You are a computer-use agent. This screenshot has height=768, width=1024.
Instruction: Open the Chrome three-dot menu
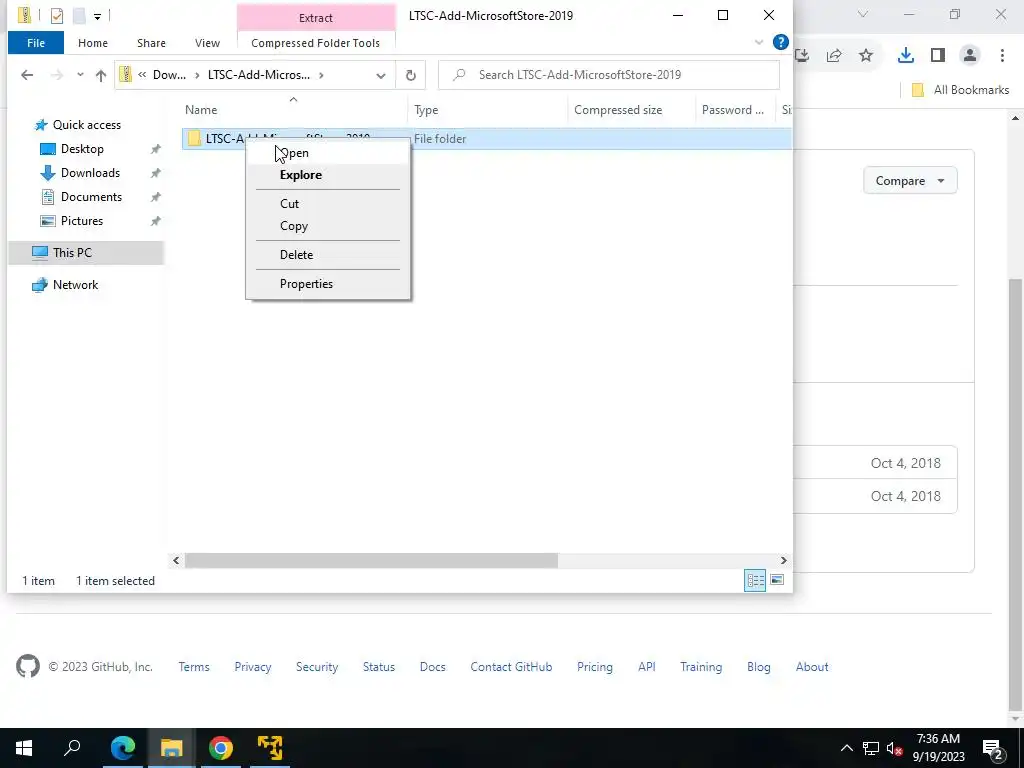(x=1002, y=56)
